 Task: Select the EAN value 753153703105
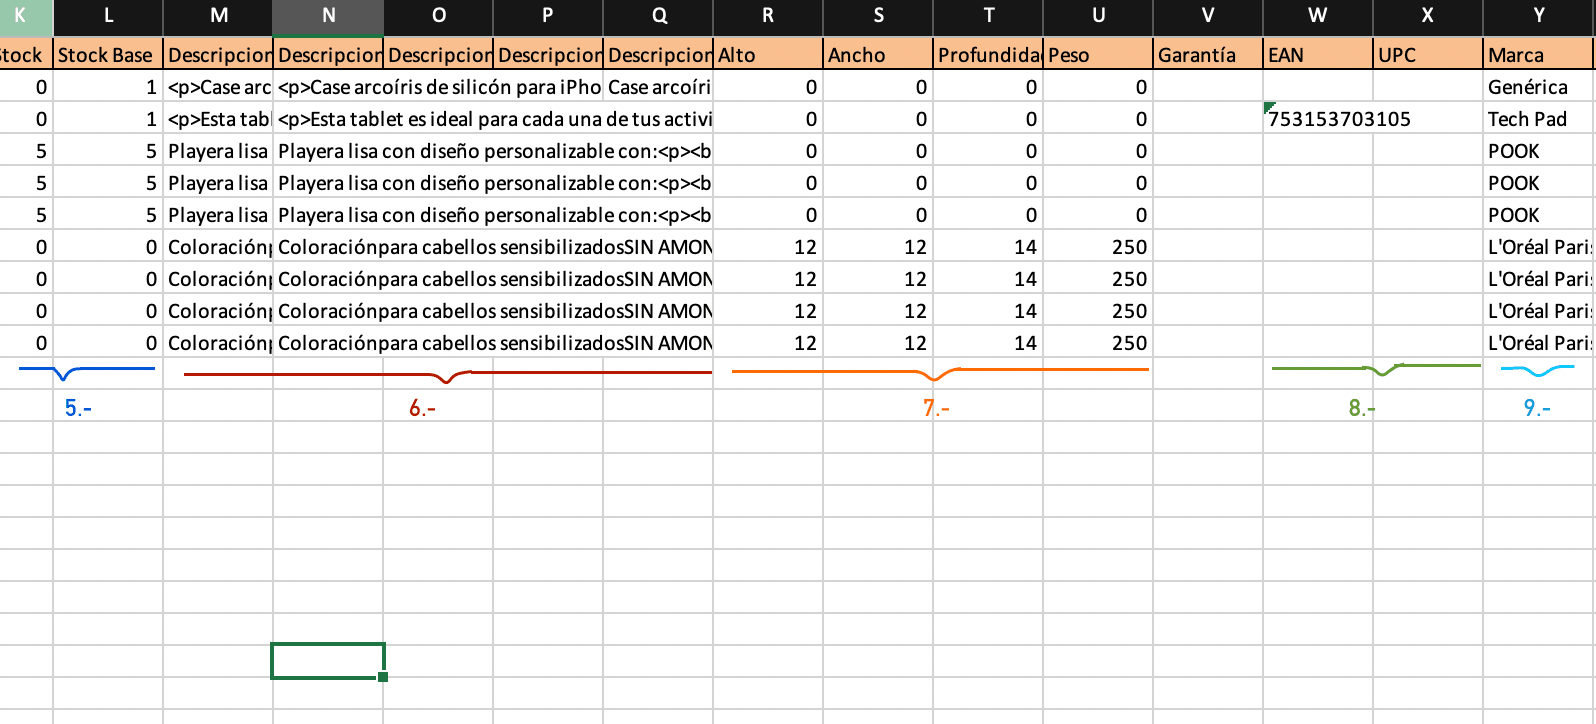(1339, 119)
